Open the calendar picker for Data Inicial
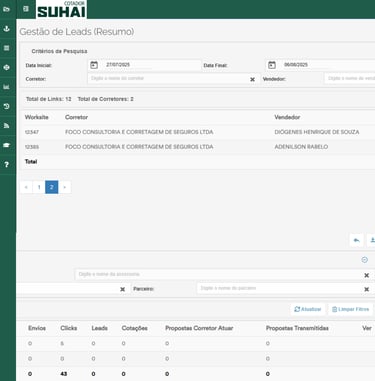 94,65
